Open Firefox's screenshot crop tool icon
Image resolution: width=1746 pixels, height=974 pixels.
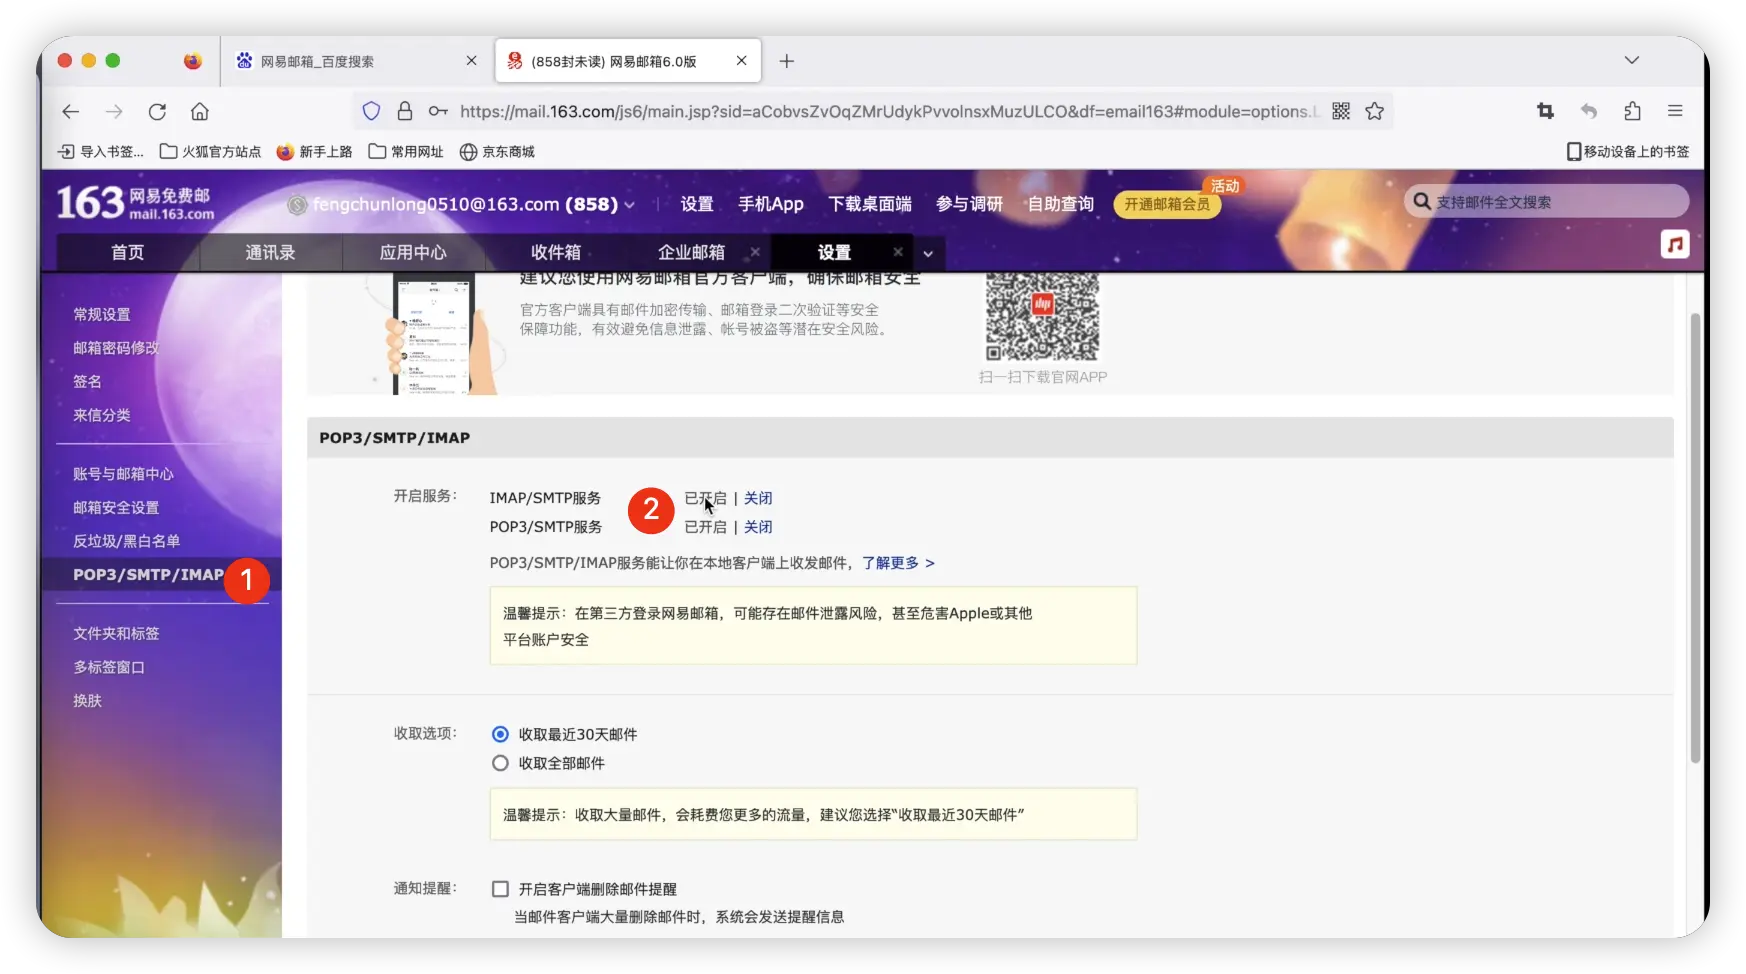[x=1544, y=111]
